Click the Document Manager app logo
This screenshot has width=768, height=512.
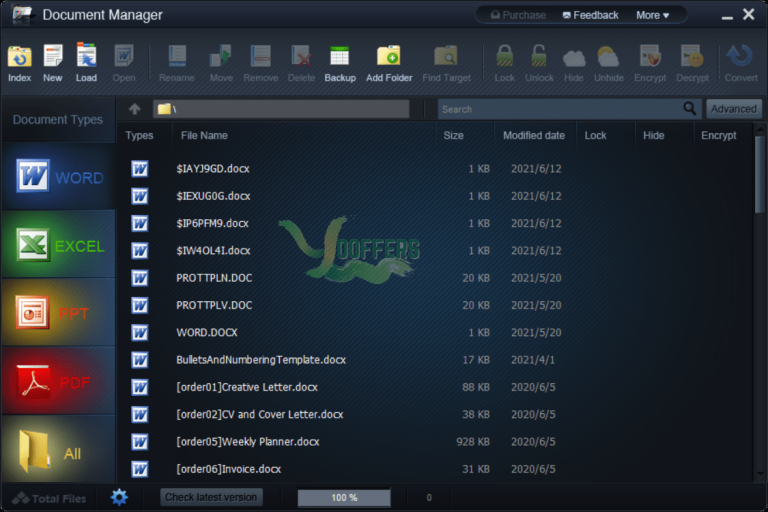coord(23,15)
